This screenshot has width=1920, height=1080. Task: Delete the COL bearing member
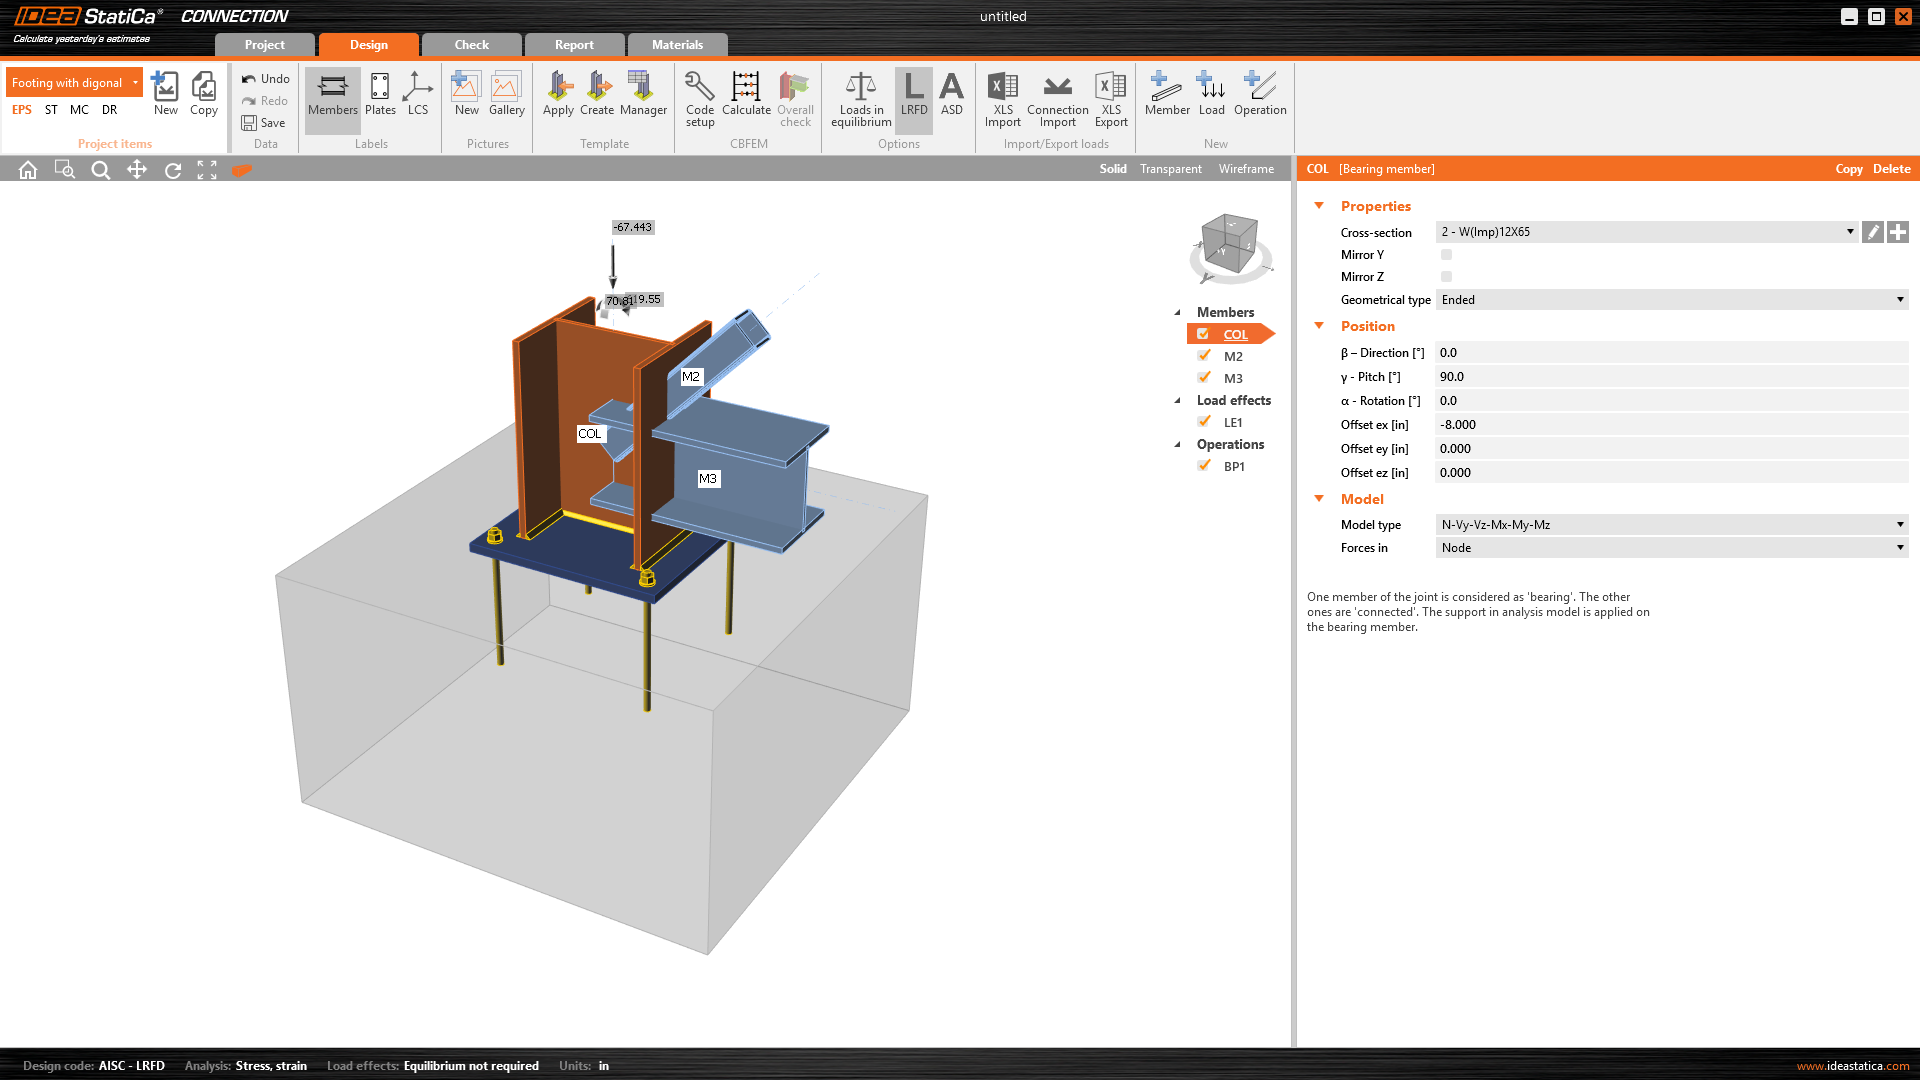point(1890,169)
